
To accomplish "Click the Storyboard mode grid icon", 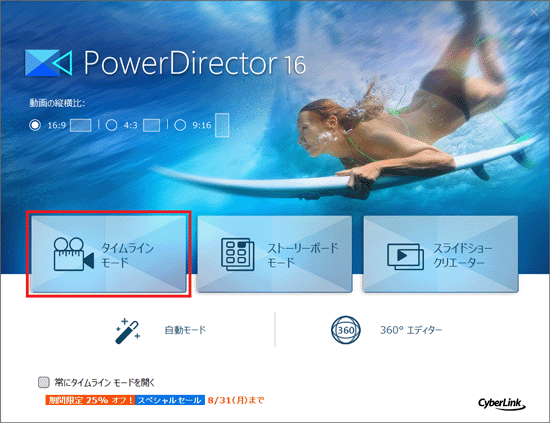I will tap(238, 254).
